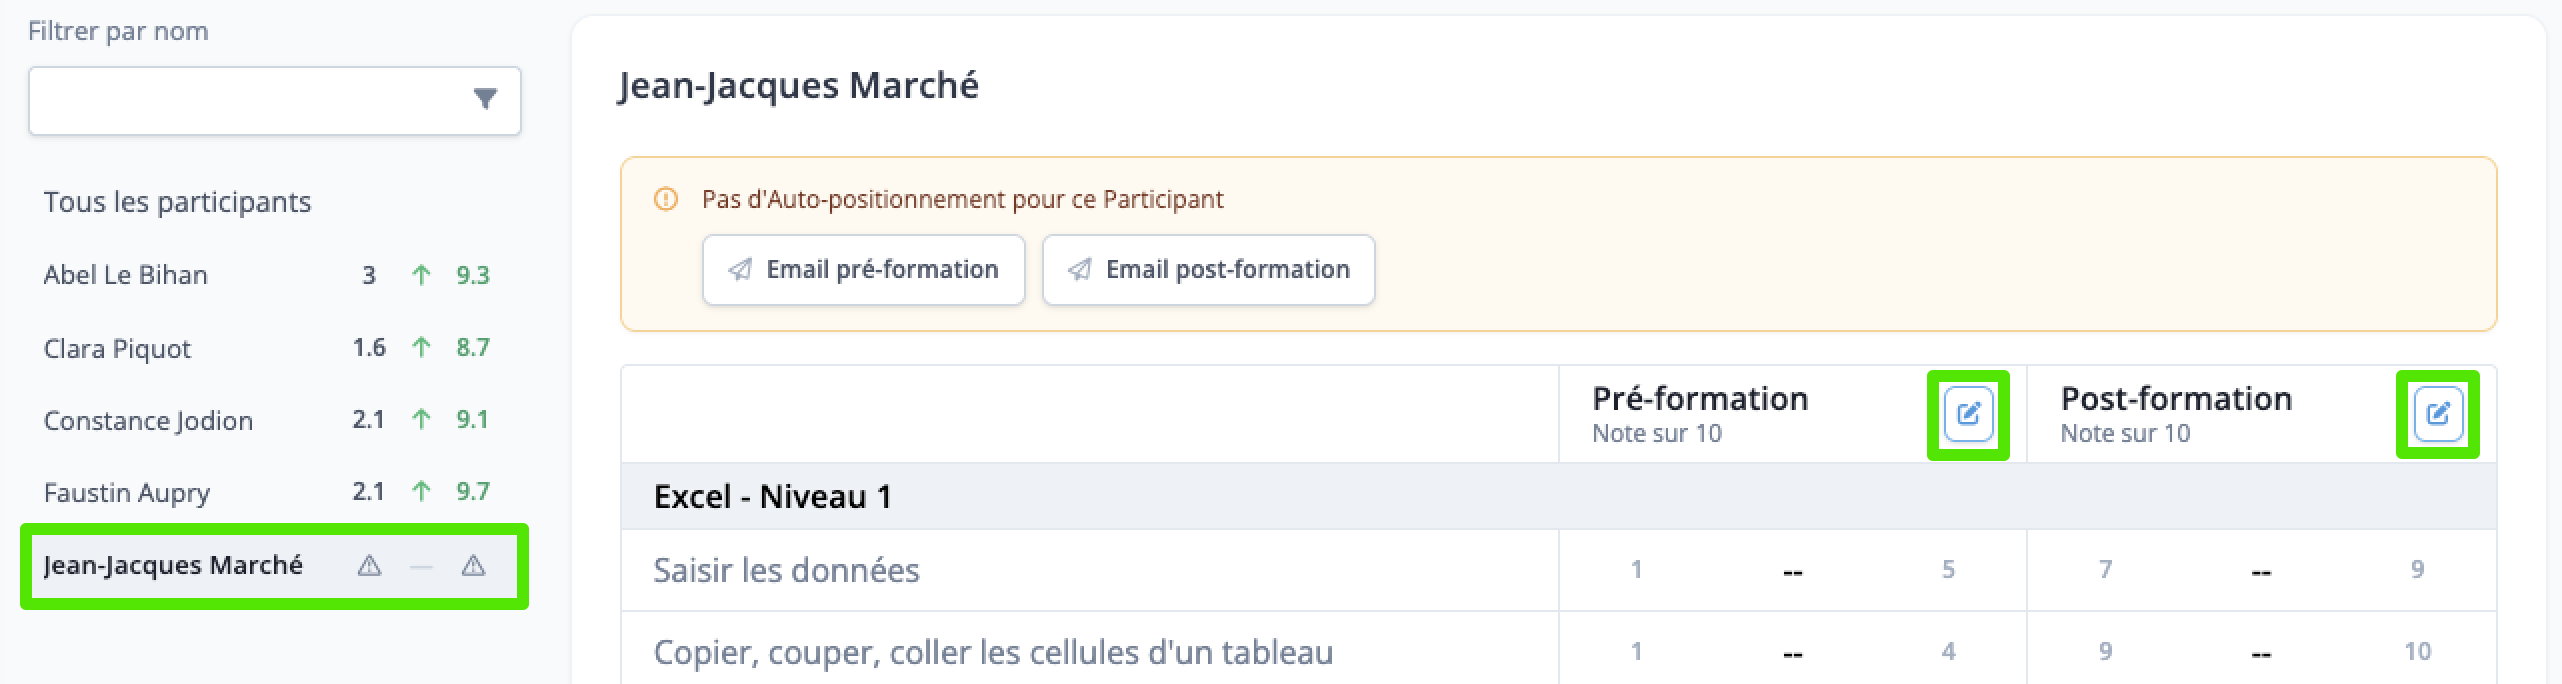Click Tous les participants heading
This screenshot has width=2562, height=684.
point(177,202)
